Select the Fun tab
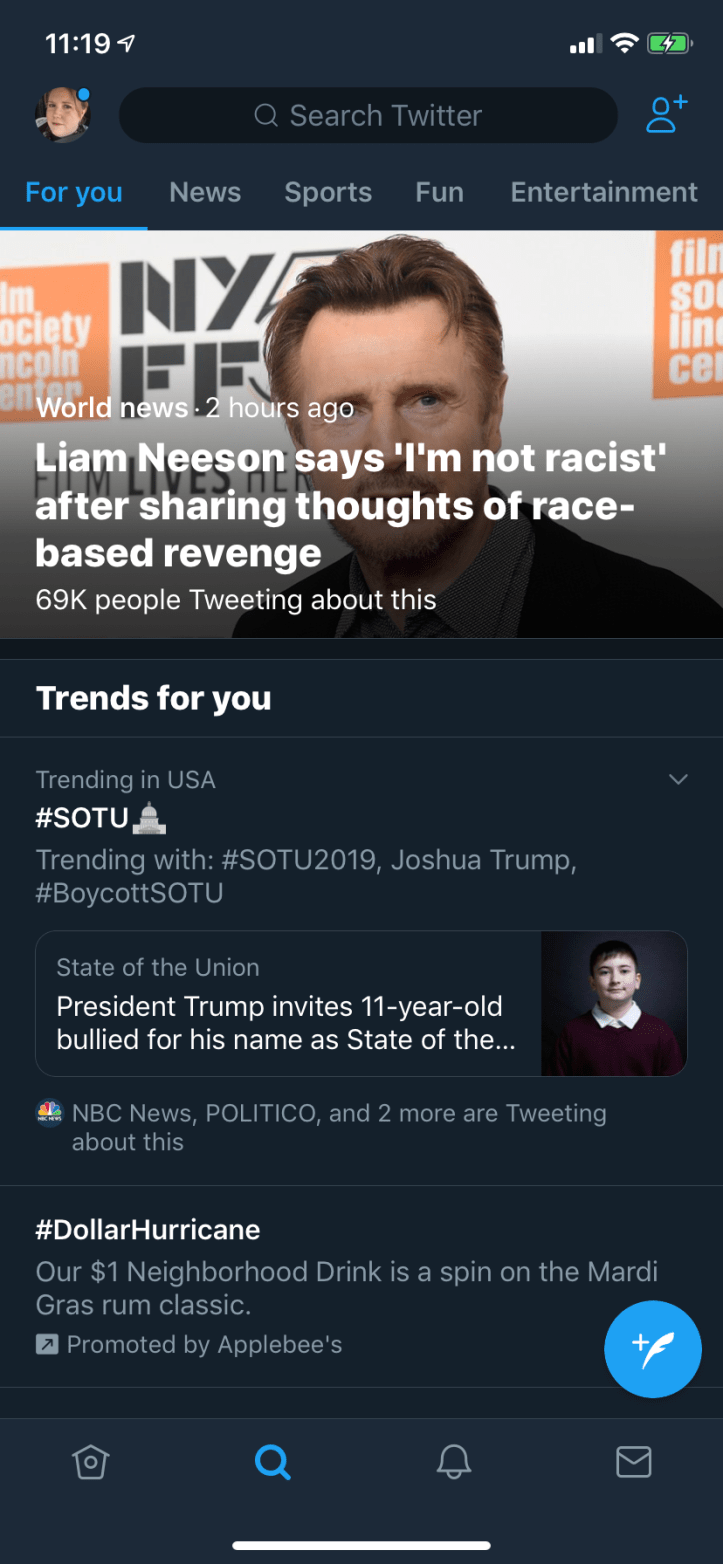 (x=439, y=192)
